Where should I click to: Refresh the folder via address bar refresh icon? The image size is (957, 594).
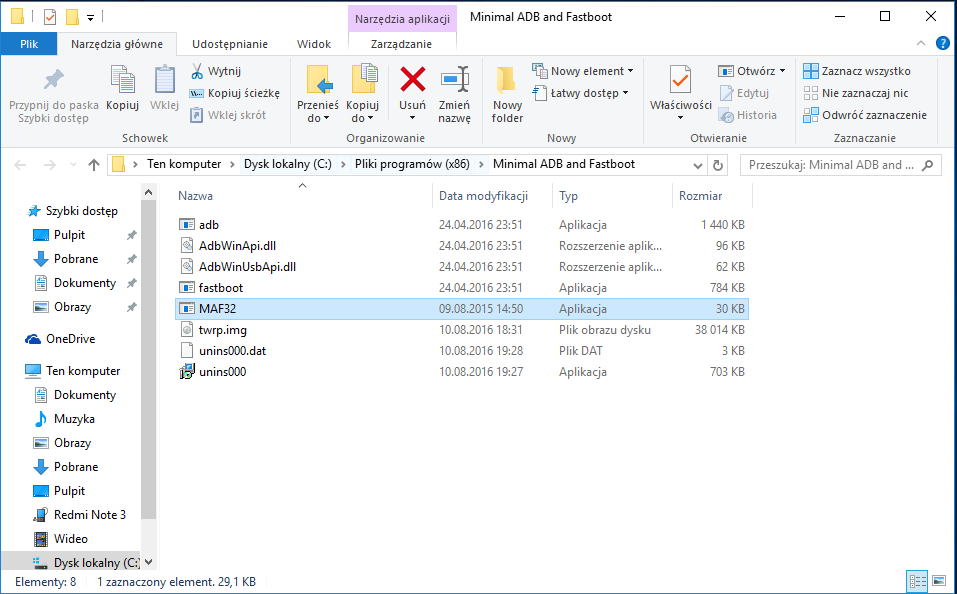click(717, 164)
